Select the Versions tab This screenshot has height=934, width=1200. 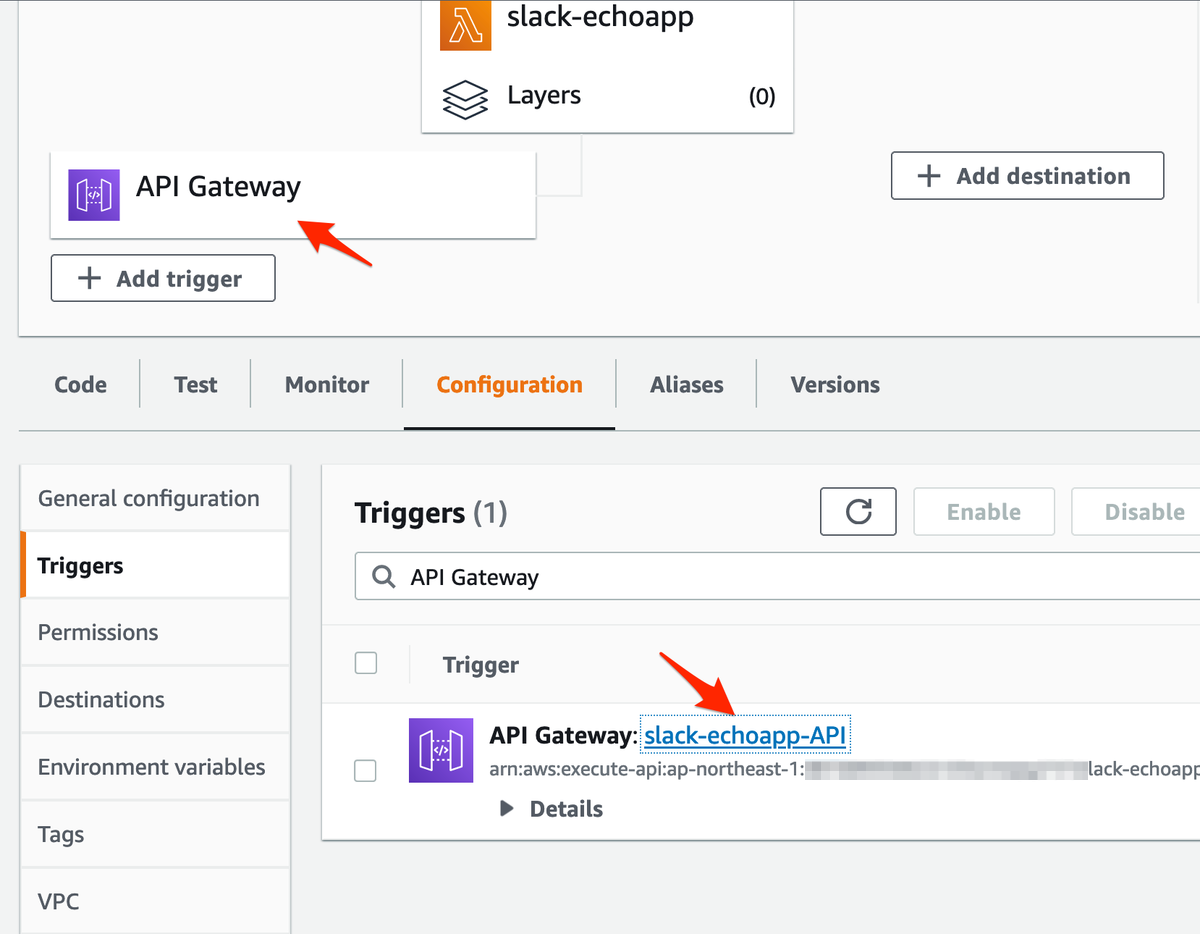(x=835, y=385)
